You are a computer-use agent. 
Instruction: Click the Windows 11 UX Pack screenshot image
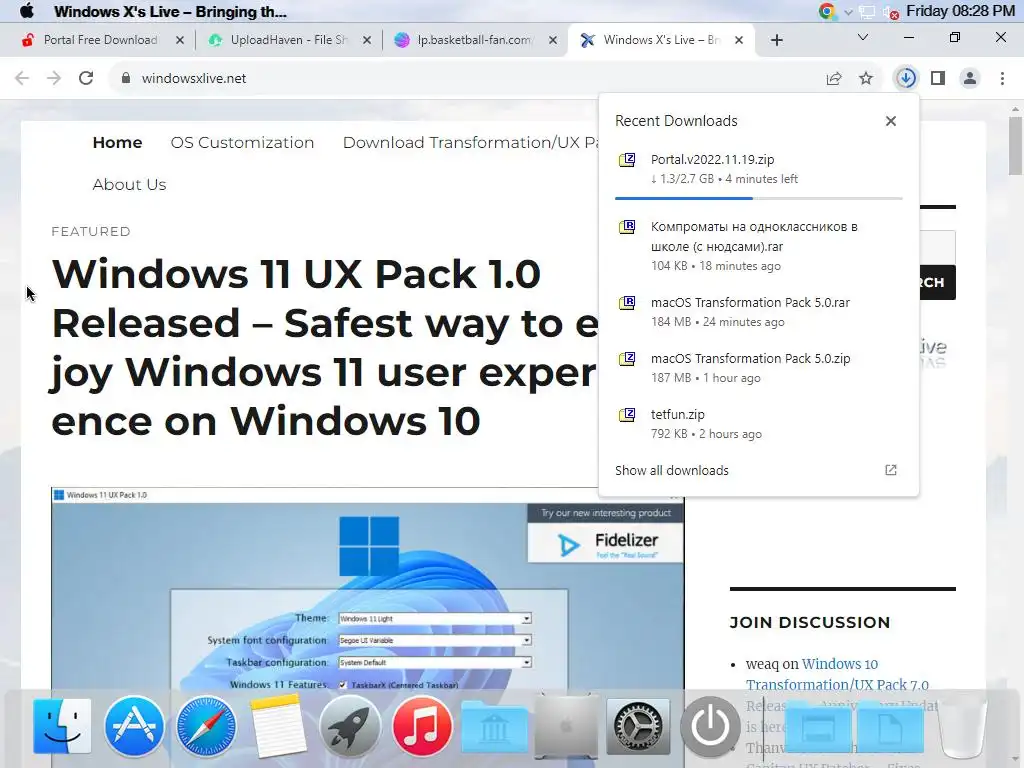[x=368, y=594]
